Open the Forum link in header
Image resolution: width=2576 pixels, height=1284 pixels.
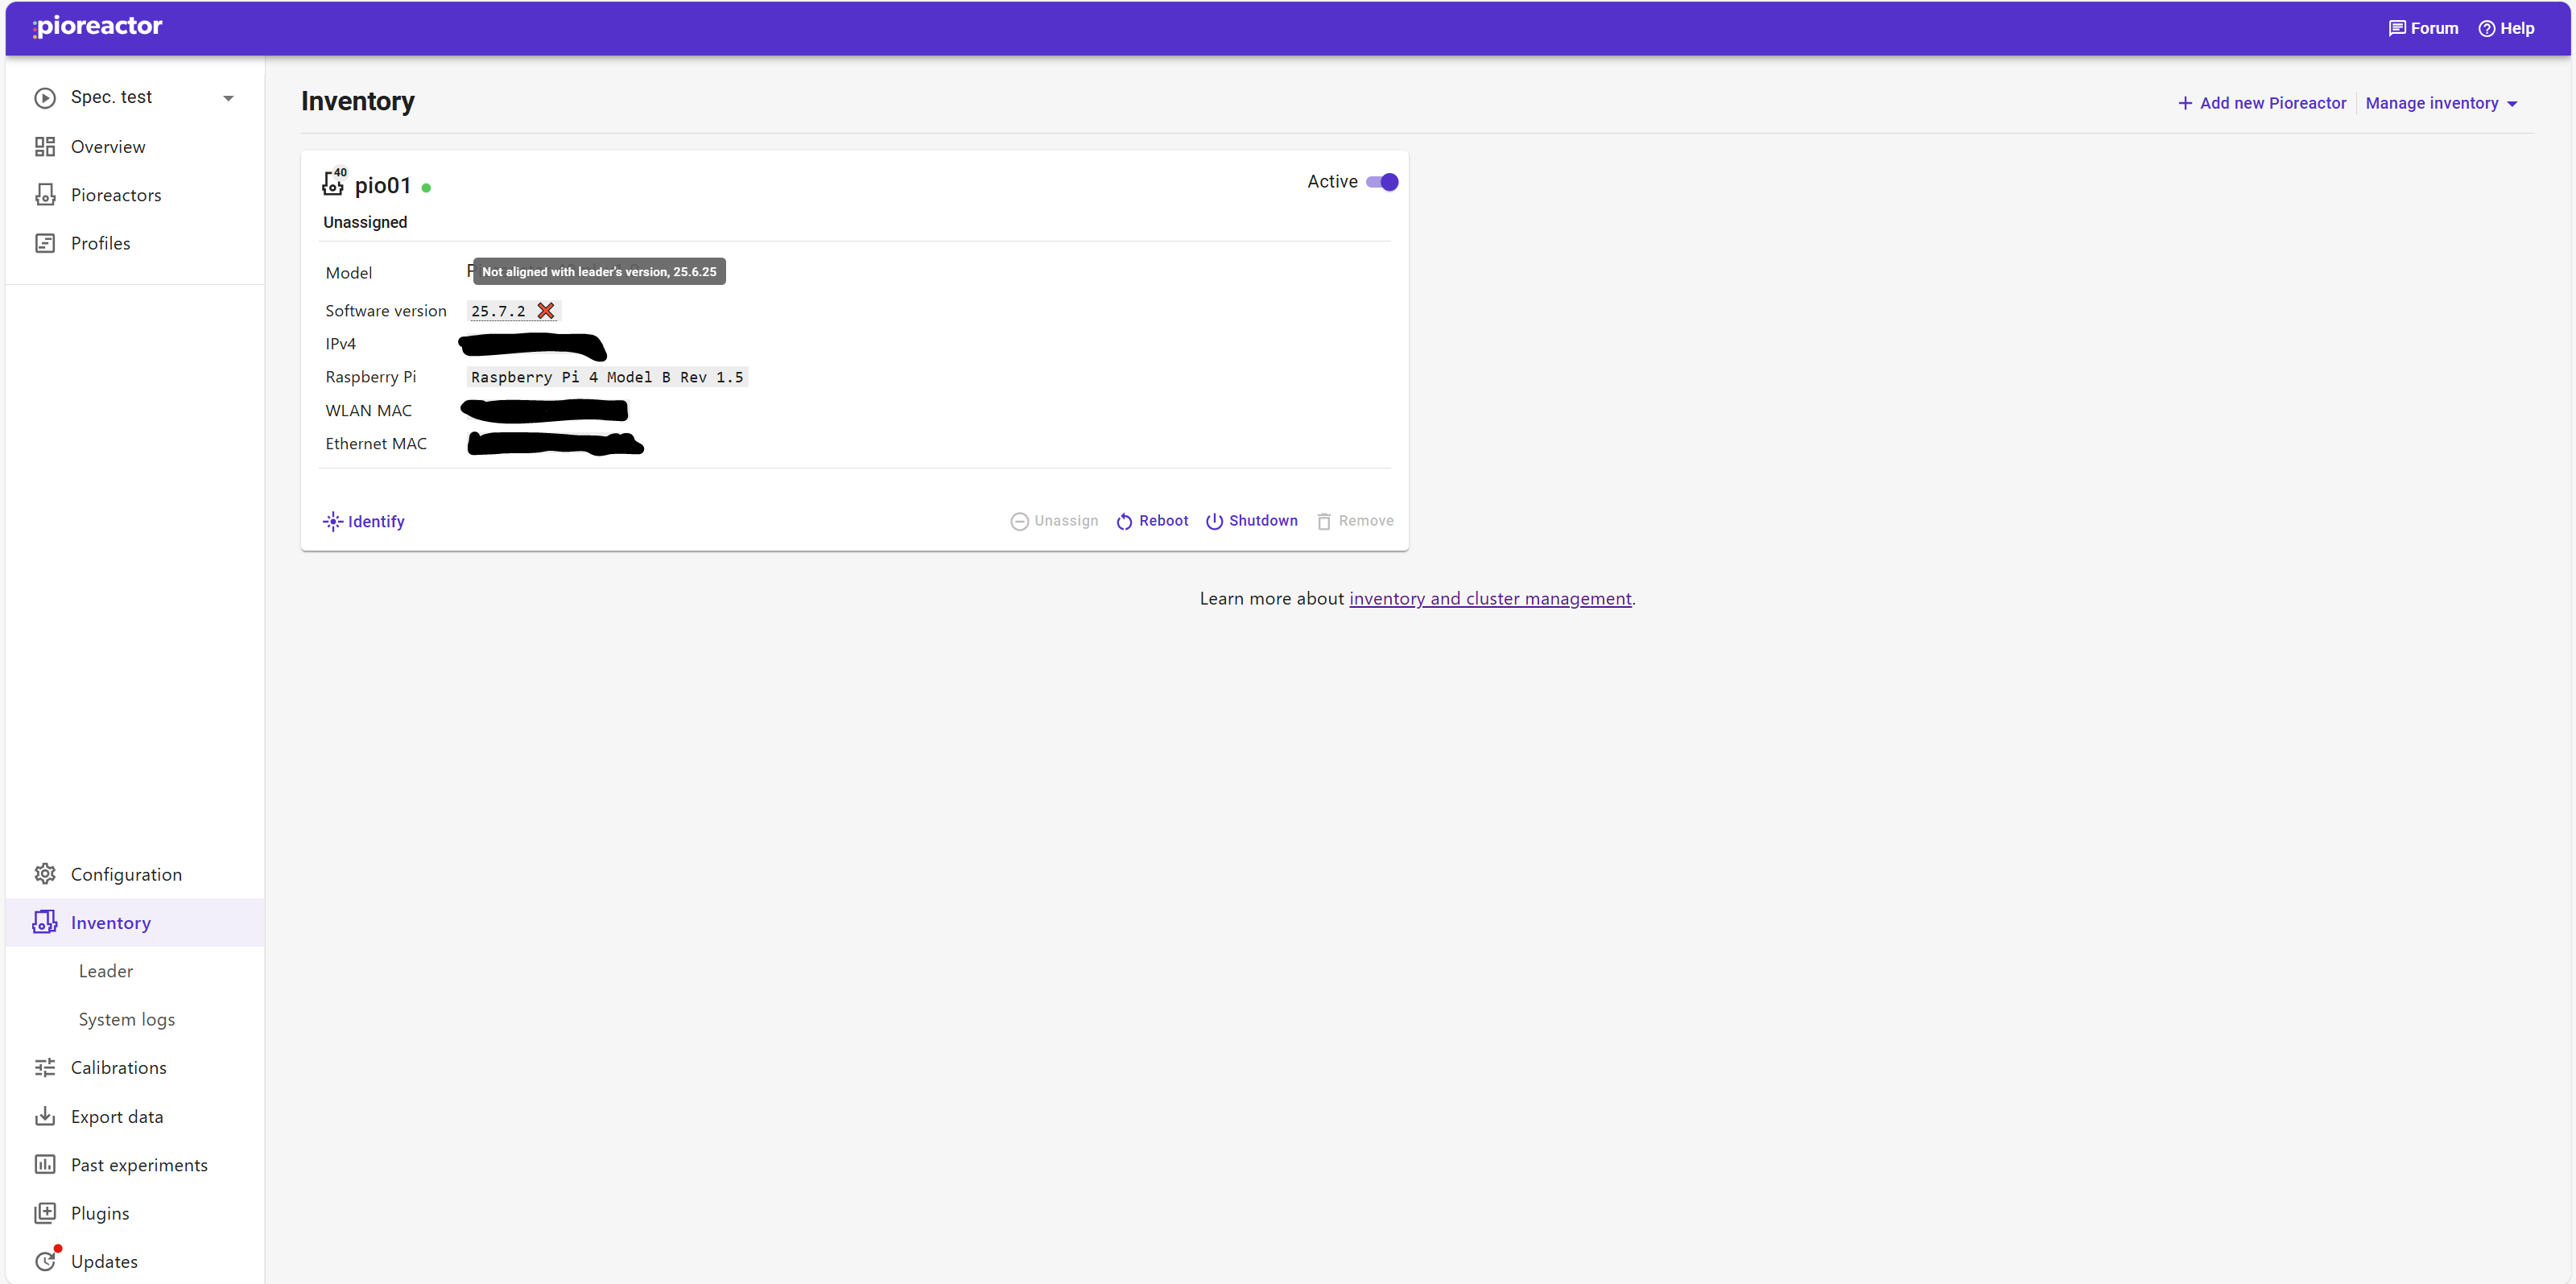tap(2423, 28)
